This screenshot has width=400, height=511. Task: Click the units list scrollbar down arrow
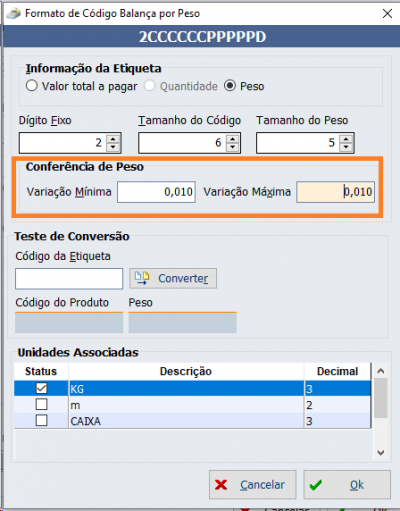(x=381, y=453)
